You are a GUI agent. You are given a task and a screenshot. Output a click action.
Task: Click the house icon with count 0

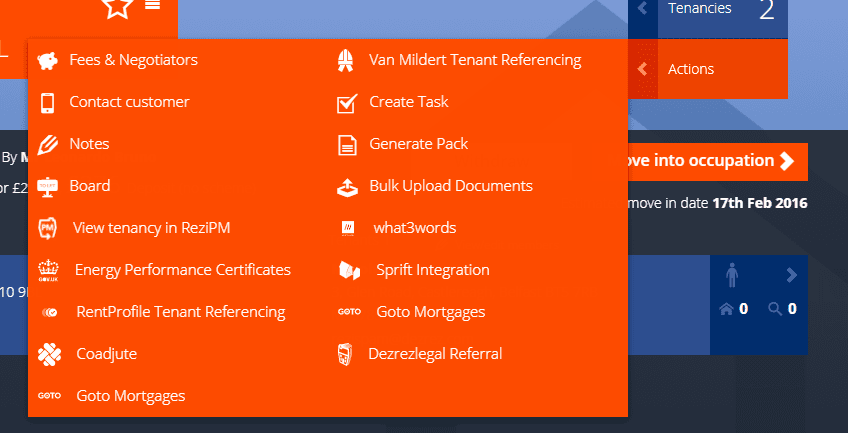tap(726, 309)
